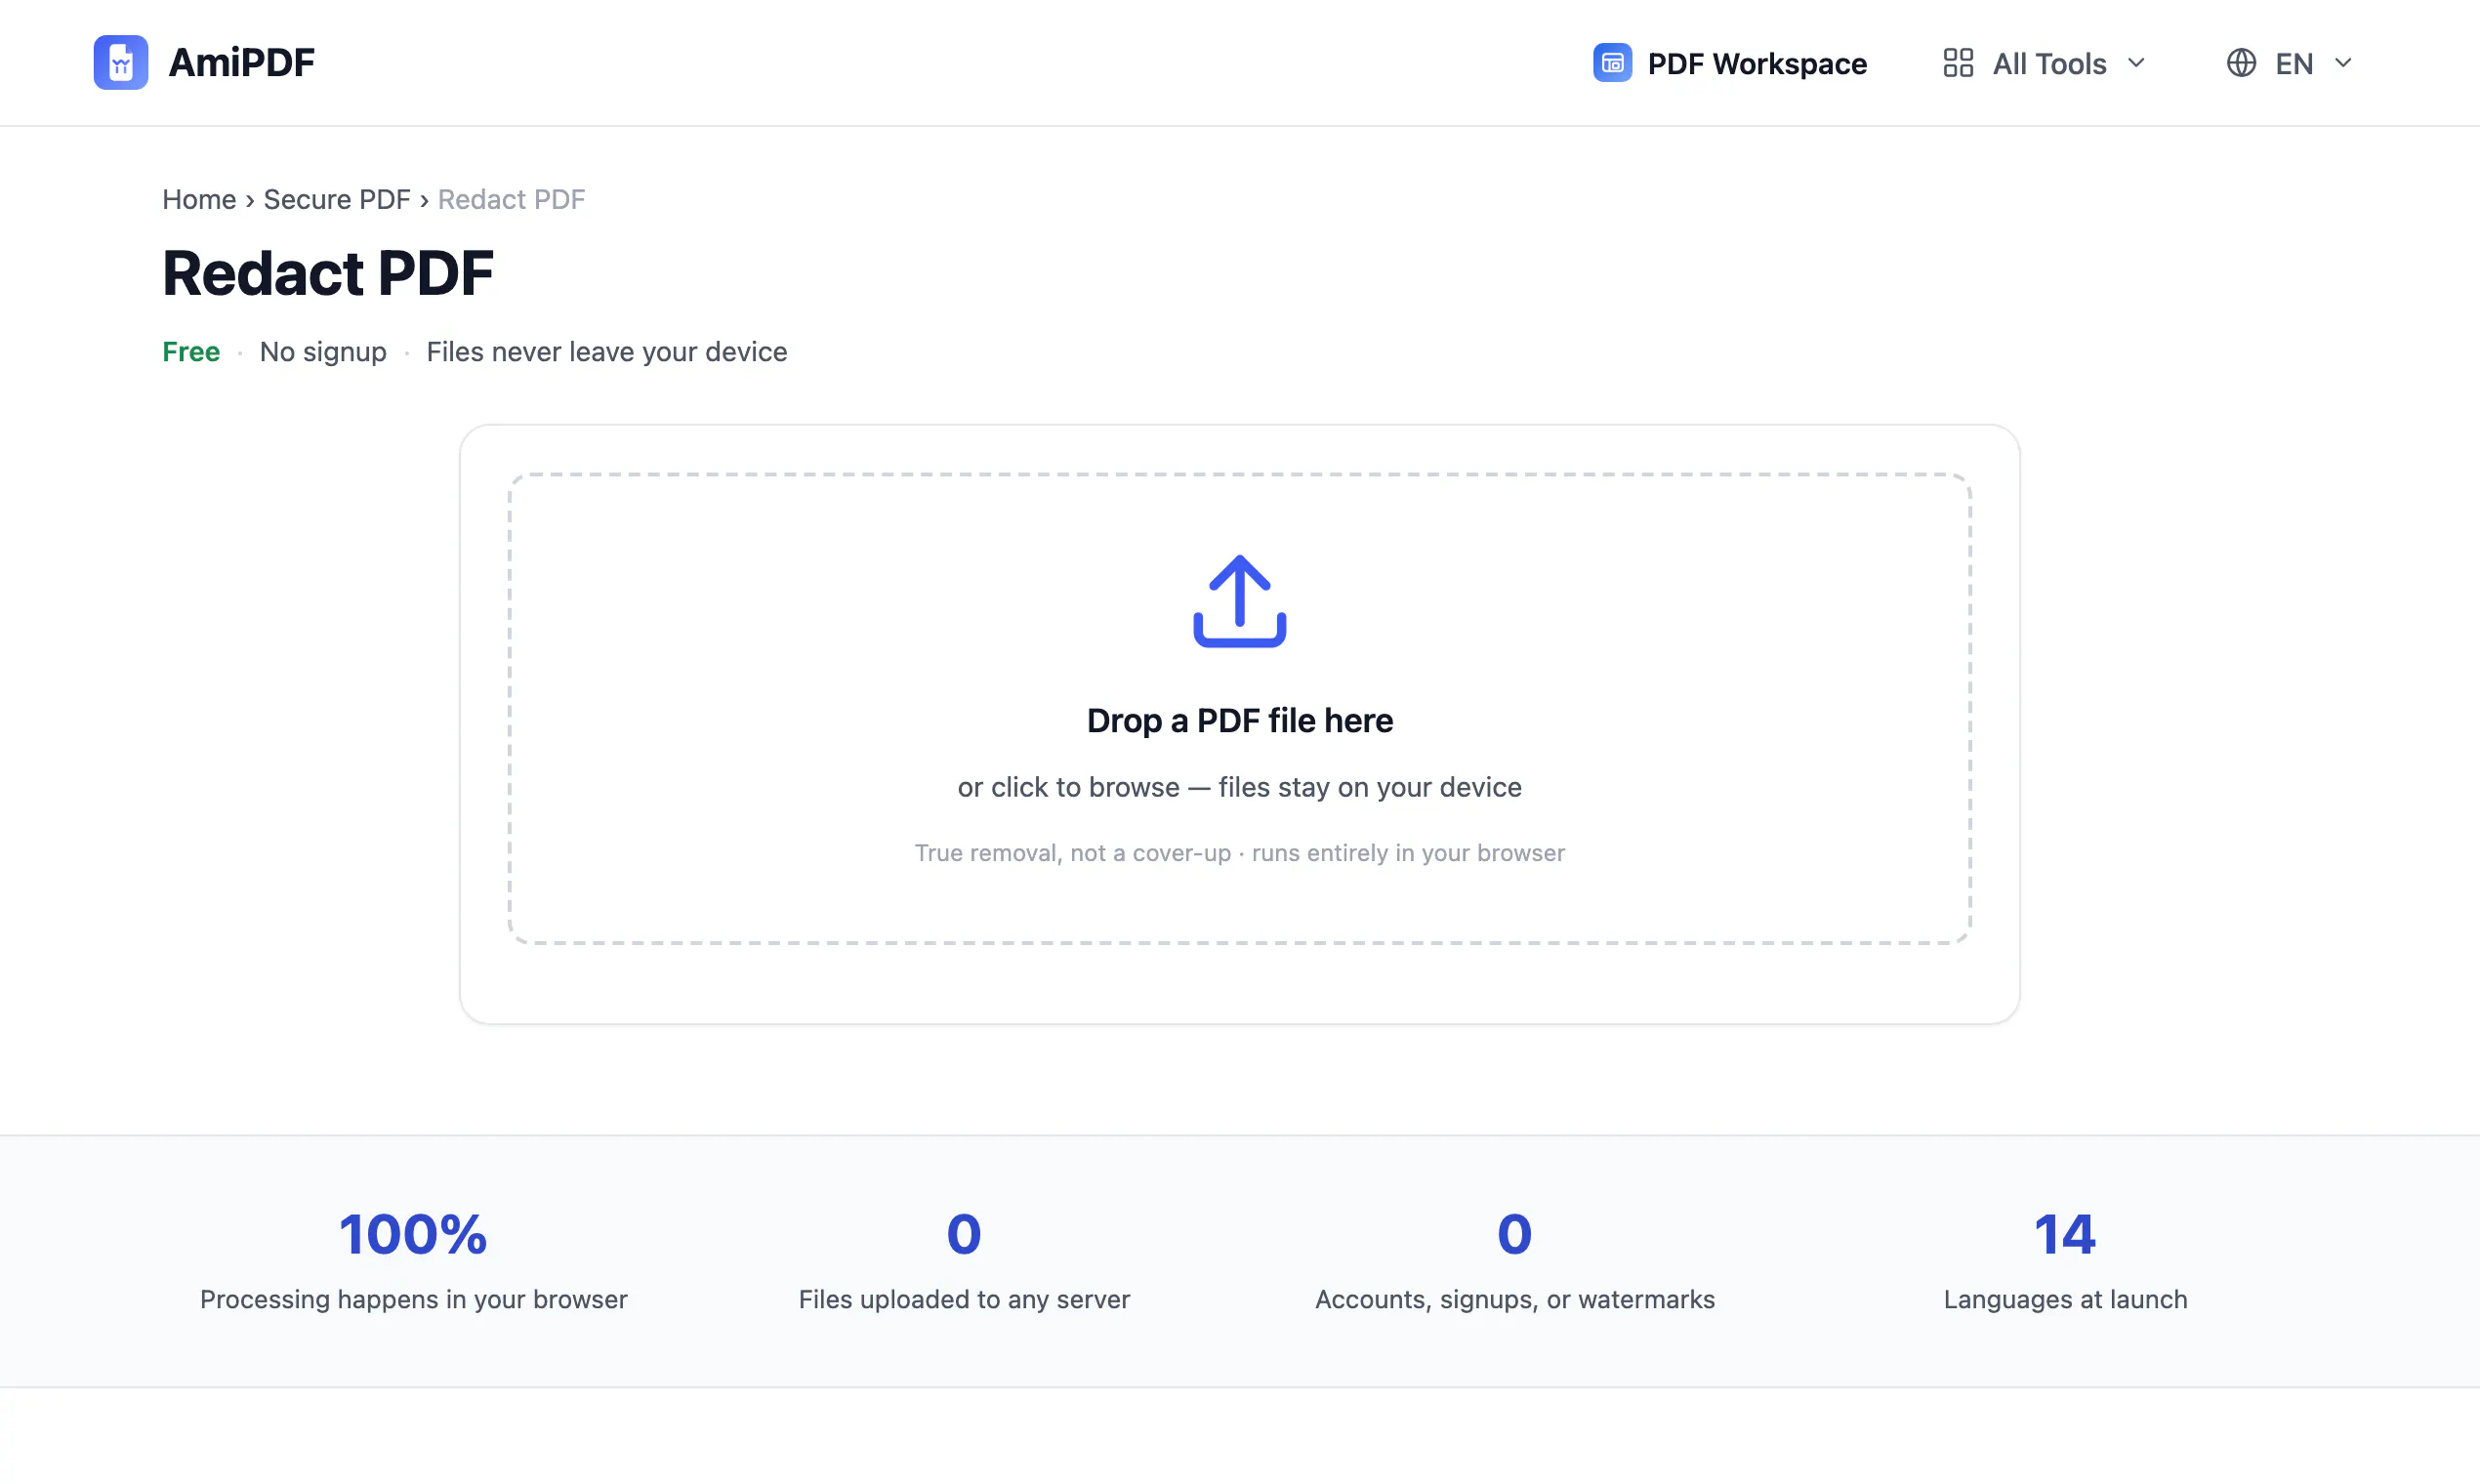Click the 'Redact PDF' page title
This screenshot has width=2480, height=1484.
click(x=328, y=273)
